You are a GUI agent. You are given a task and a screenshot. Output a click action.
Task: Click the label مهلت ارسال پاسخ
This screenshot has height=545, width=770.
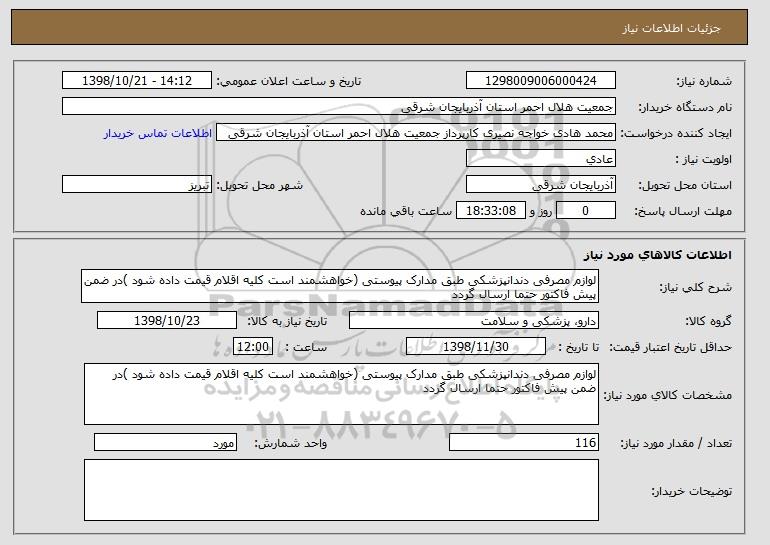683,212
